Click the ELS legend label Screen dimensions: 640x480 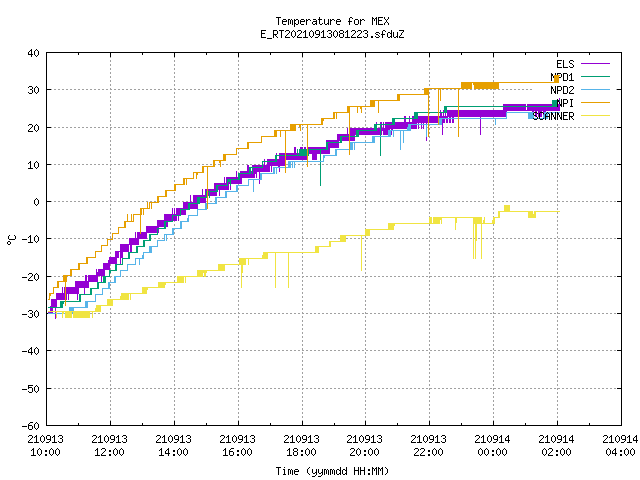pyautogui.click(x=565, y=64)
